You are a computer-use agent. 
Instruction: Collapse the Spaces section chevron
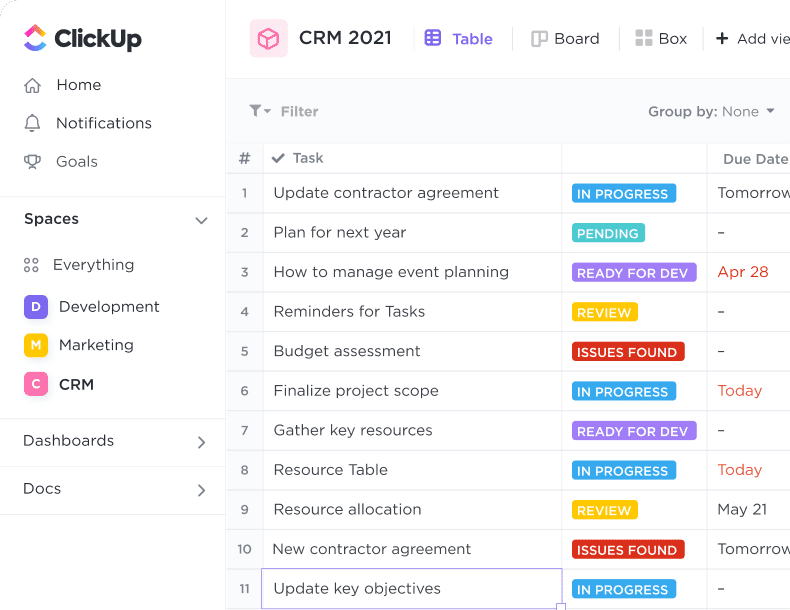click(202, 221)
